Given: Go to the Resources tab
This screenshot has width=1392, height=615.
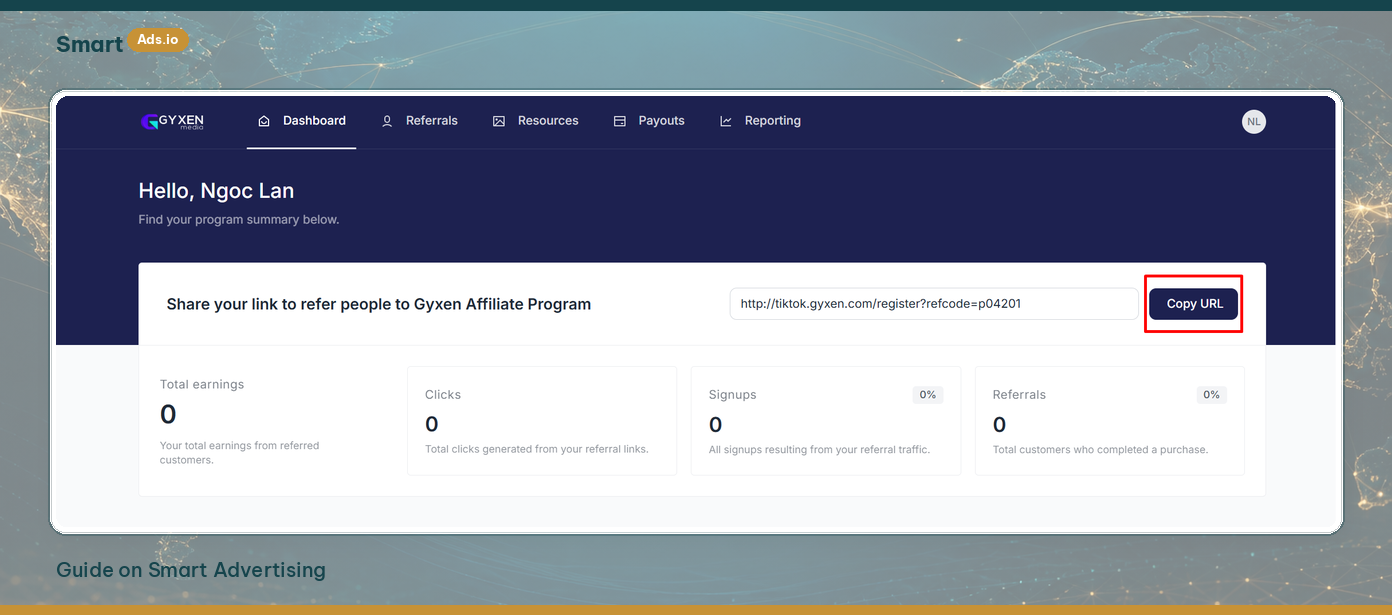Looking at the screenshot, I should pos(536,121).
